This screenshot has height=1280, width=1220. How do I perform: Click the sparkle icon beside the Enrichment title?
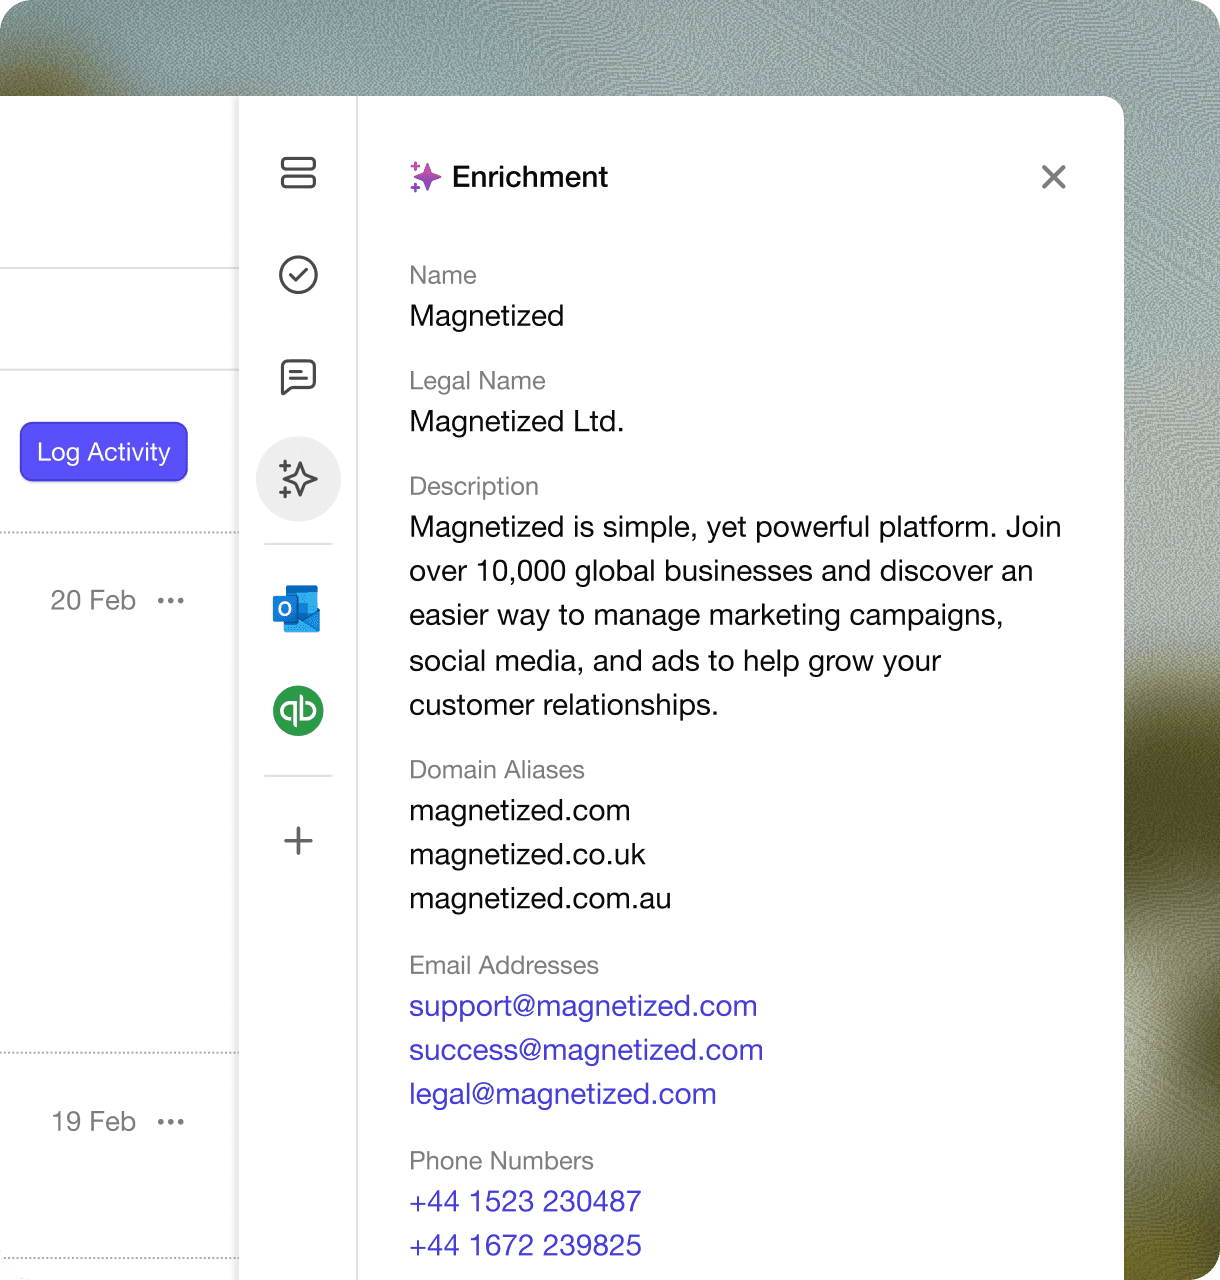click(424, 177)
